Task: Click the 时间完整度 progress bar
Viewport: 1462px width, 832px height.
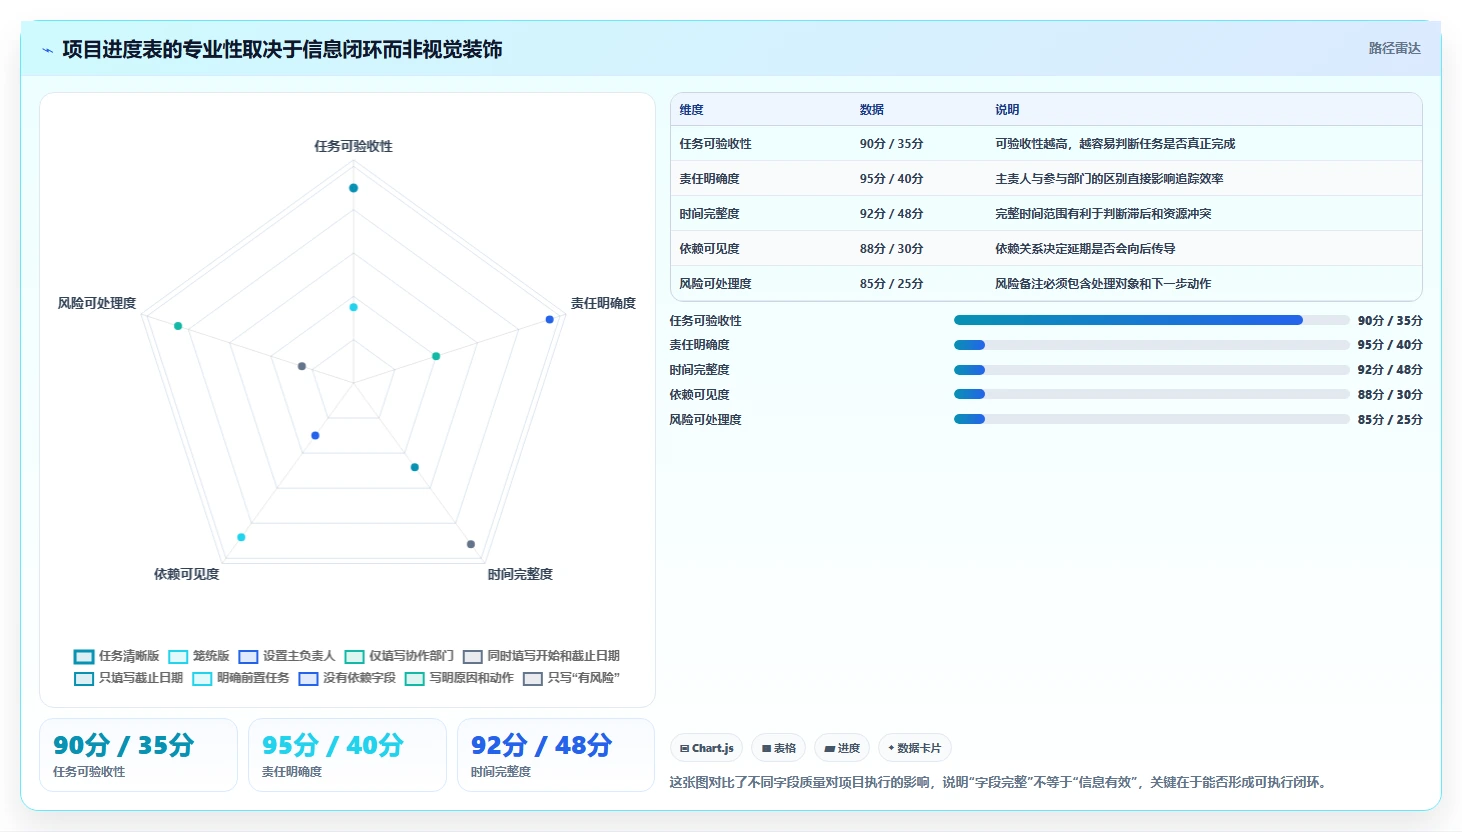Action: click(1151, 370)
